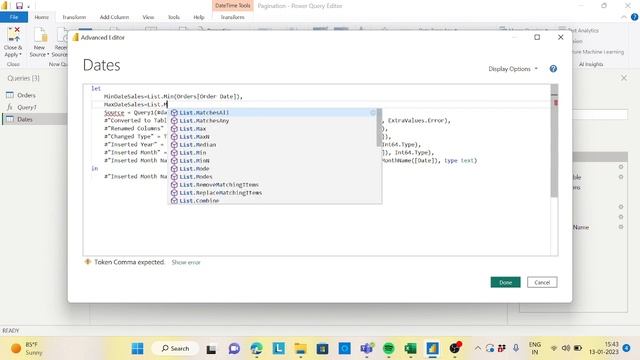Screen dimensions: 640x360
Task: Select List.MatchesAny suggestion
Action: (x=272, y=121)
